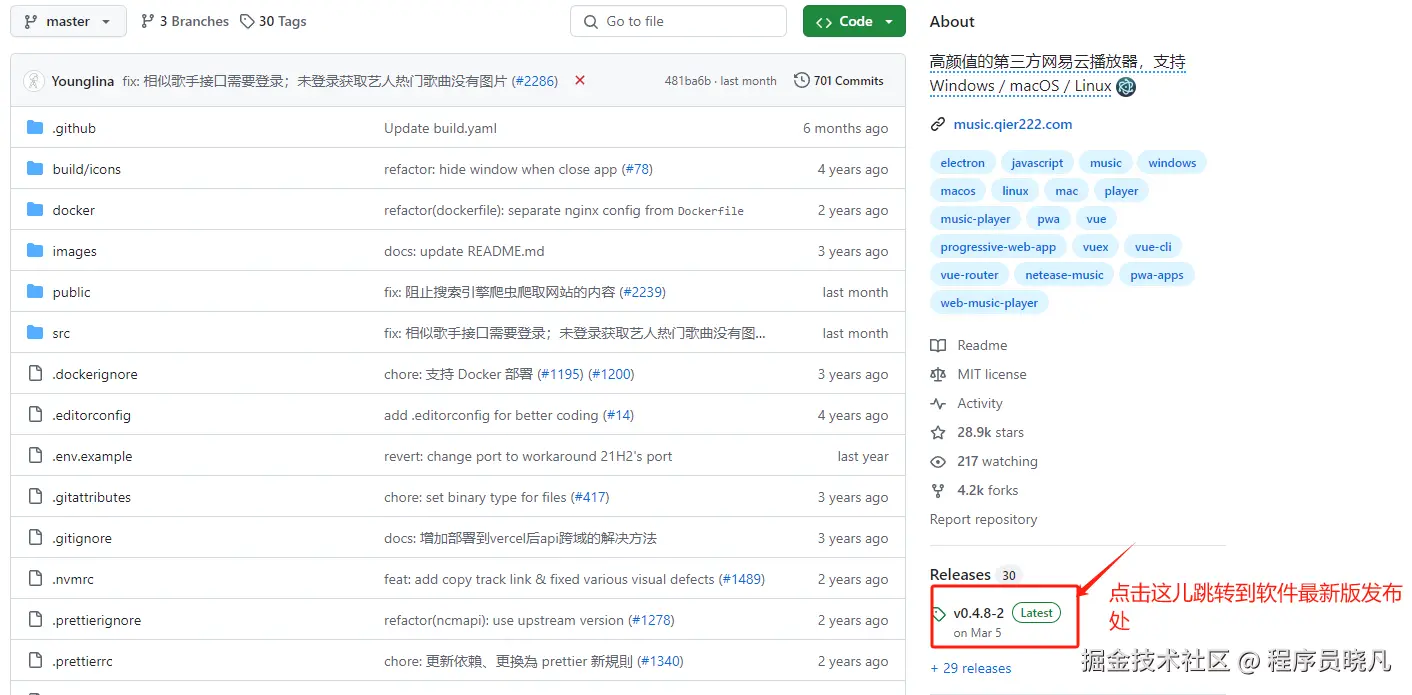Click the docker folder icon
Viewport: 1412px width, 695px height.
pos(36,210)
